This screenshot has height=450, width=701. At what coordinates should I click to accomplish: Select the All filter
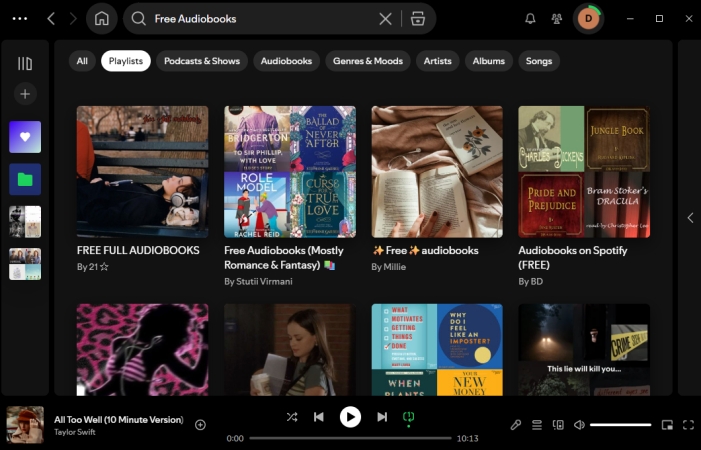82,61
